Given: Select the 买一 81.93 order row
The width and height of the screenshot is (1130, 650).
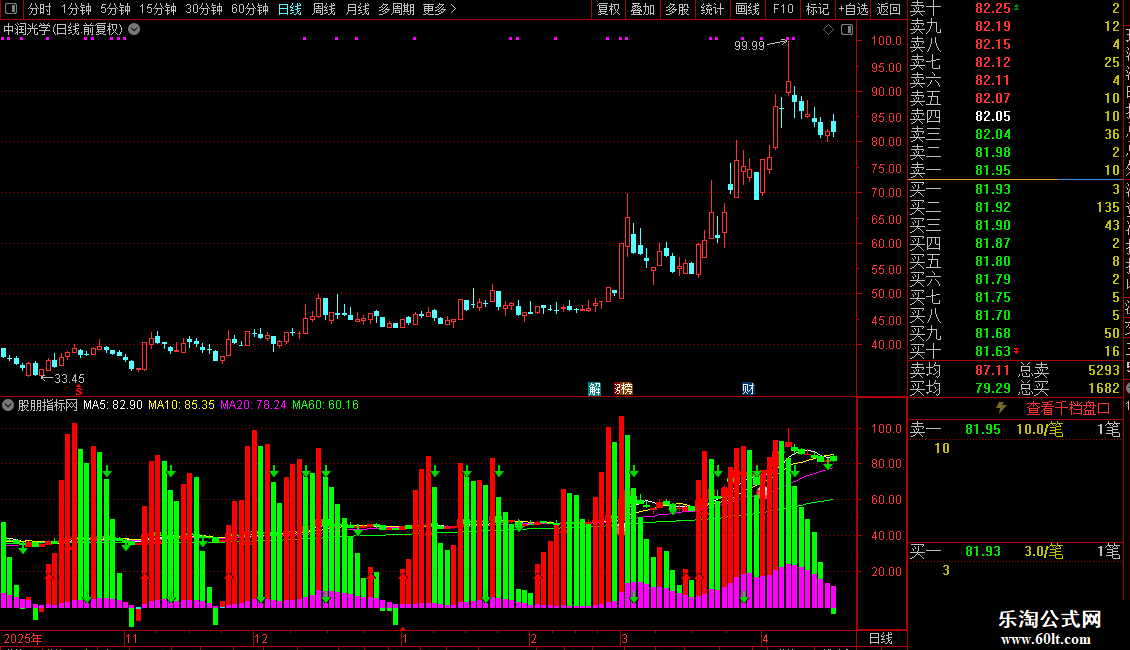Looking at the screenshot, I should (x=1015, y=189).
